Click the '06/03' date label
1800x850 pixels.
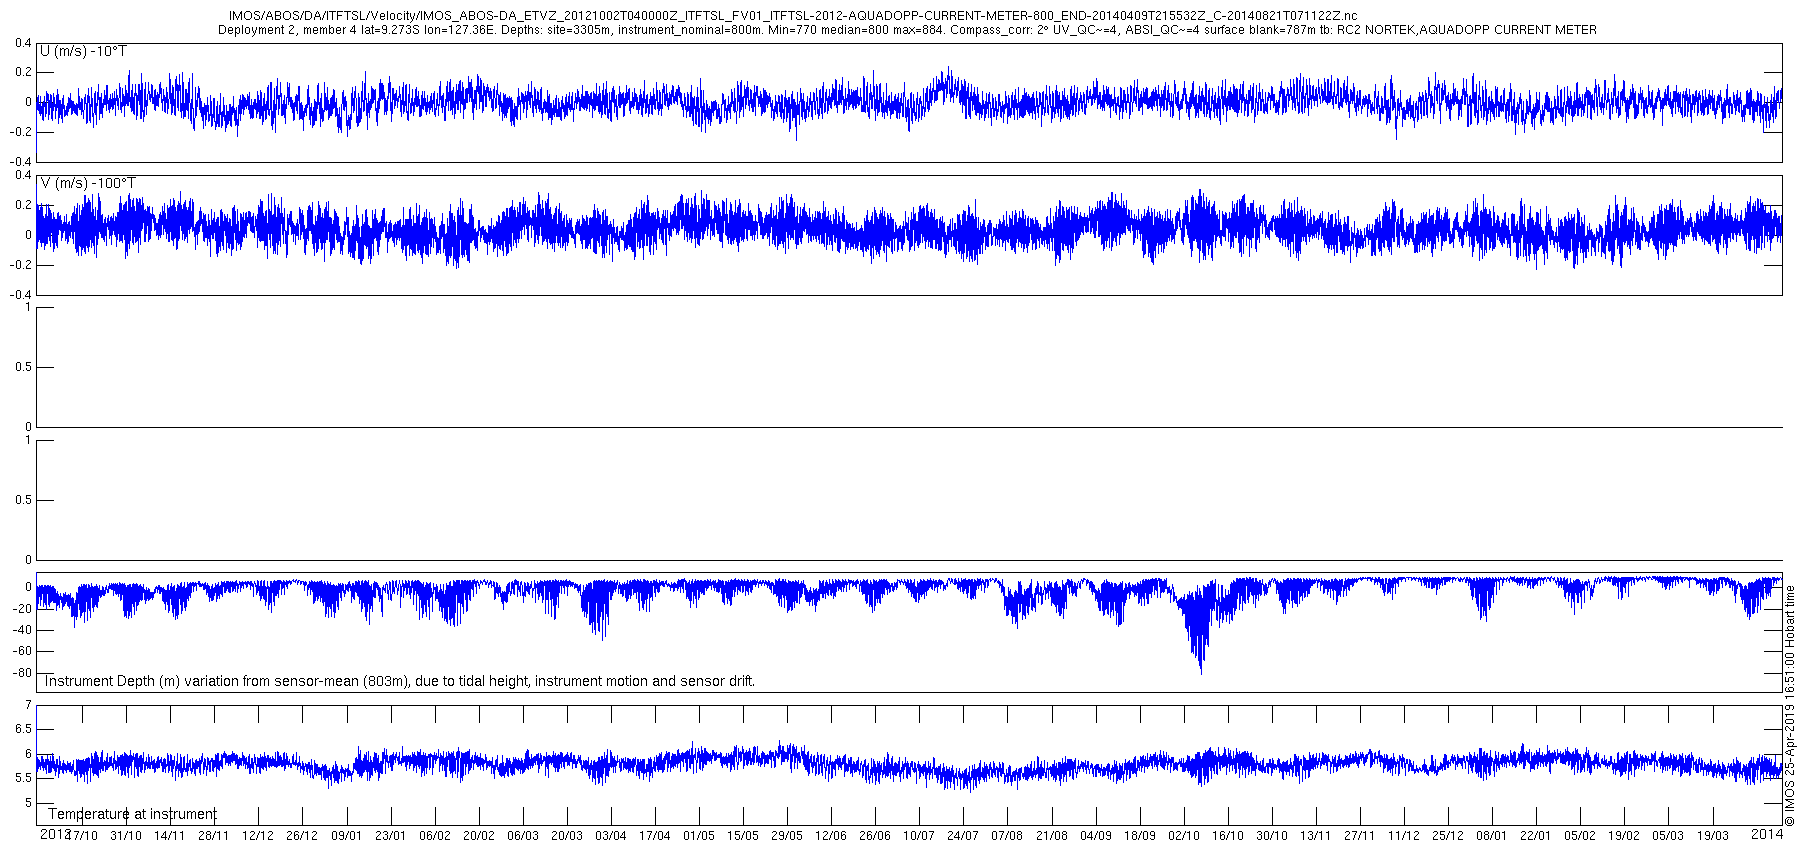522,836
